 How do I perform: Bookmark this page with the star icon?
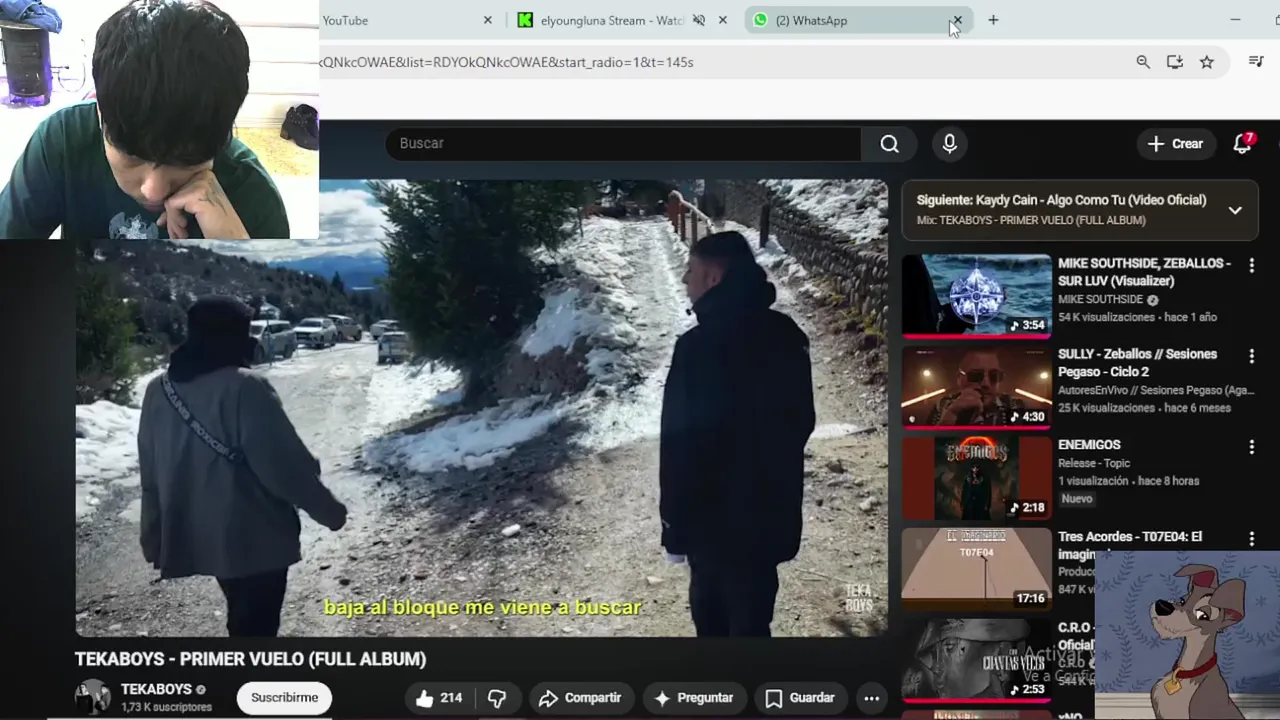click(1207, 62)
